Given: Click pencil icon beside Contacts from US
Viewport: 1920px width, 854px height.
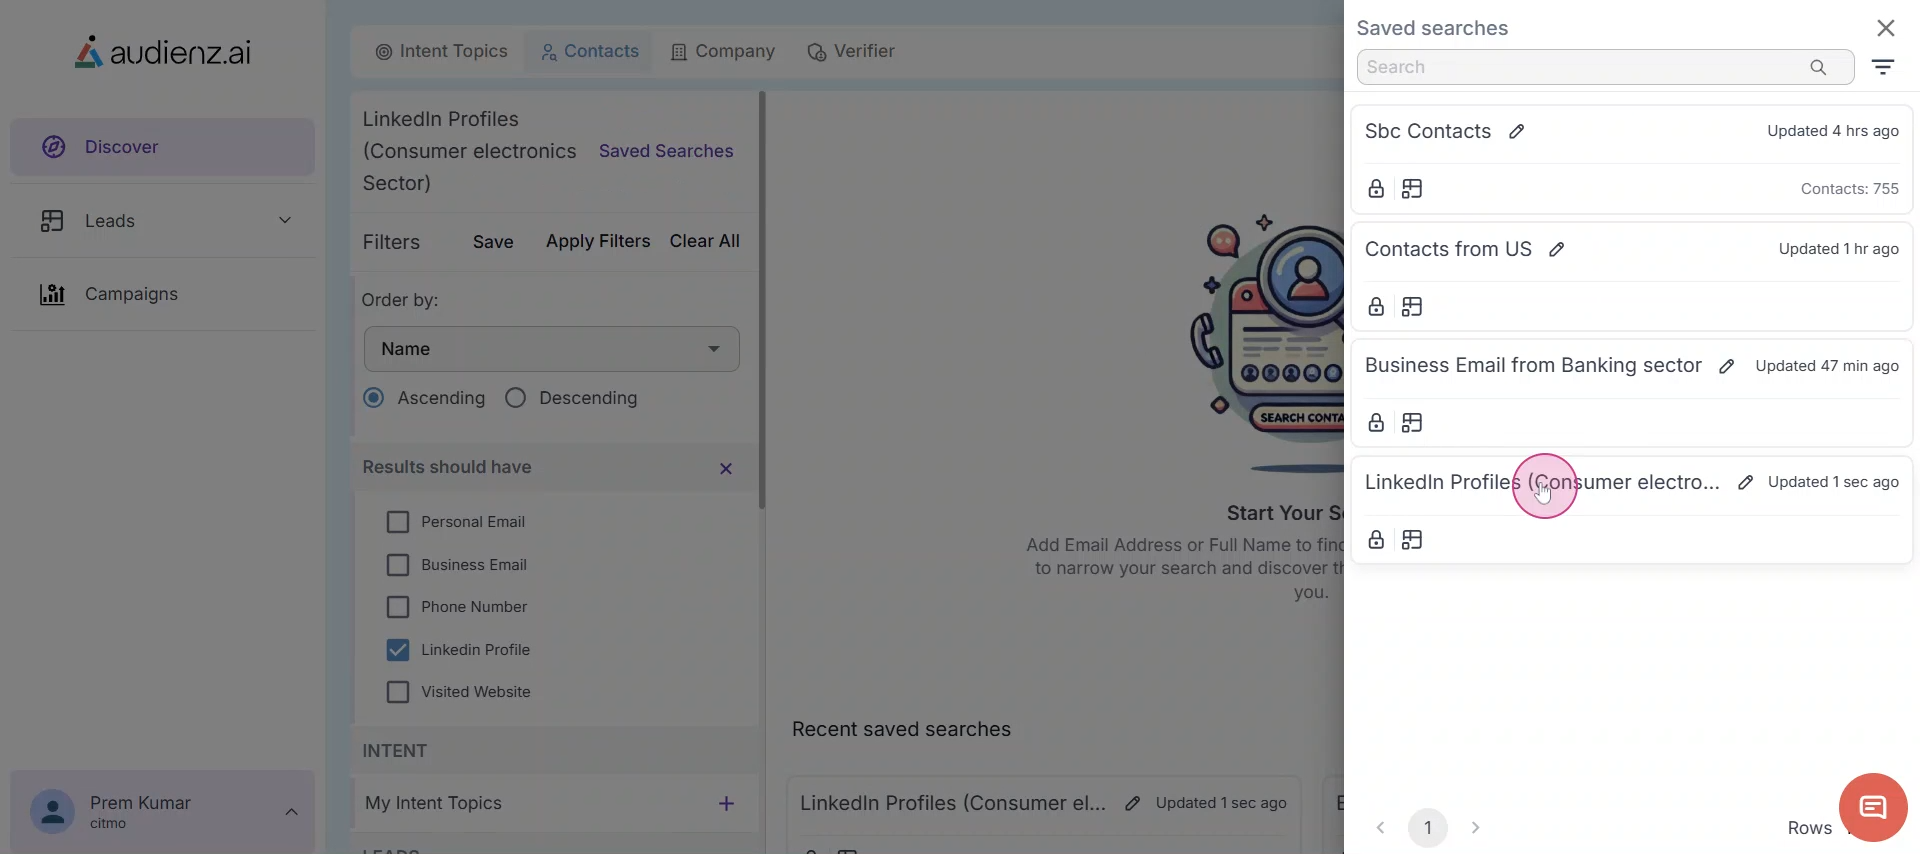Looking at the screenshot, I should point(1556,250).
